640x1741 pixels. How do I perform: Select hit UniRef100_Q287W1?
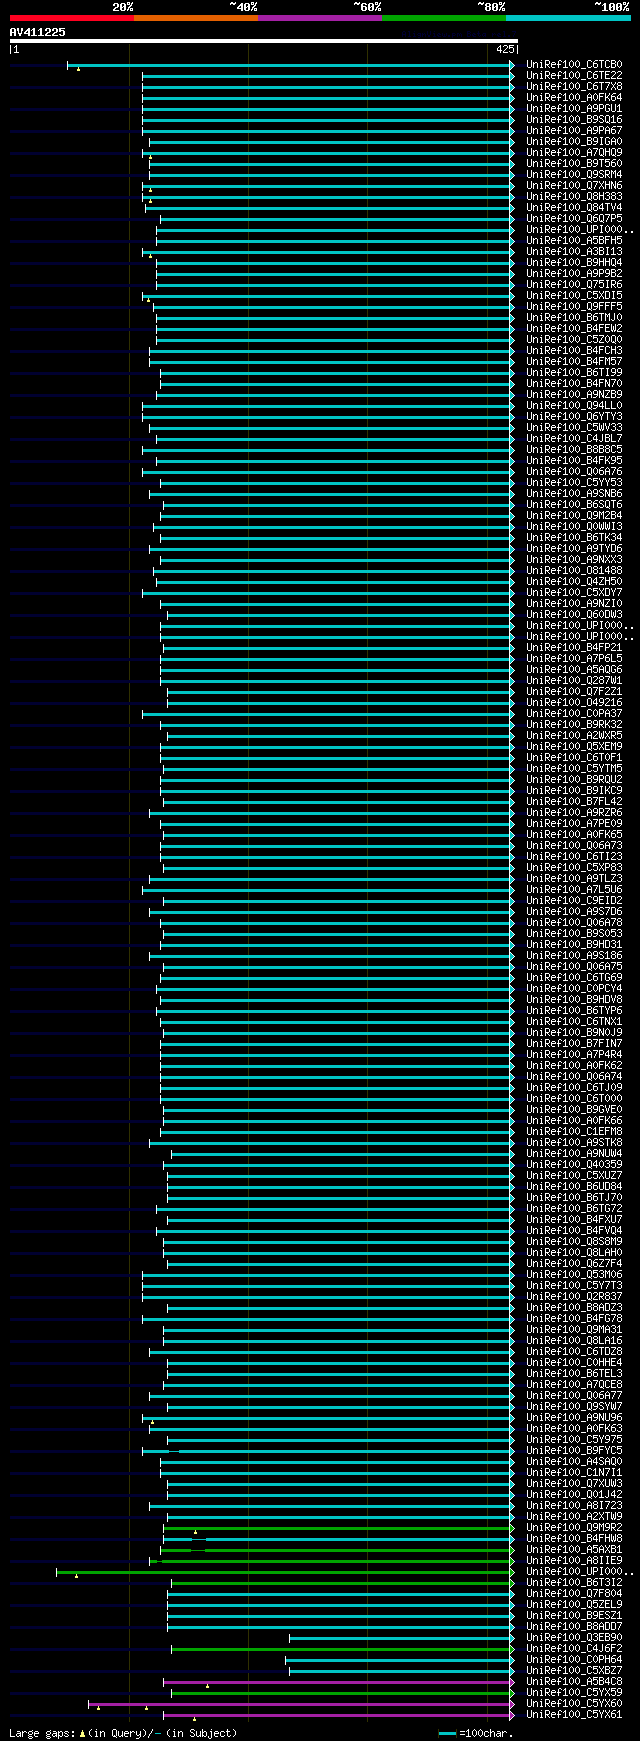coord(574,681)
